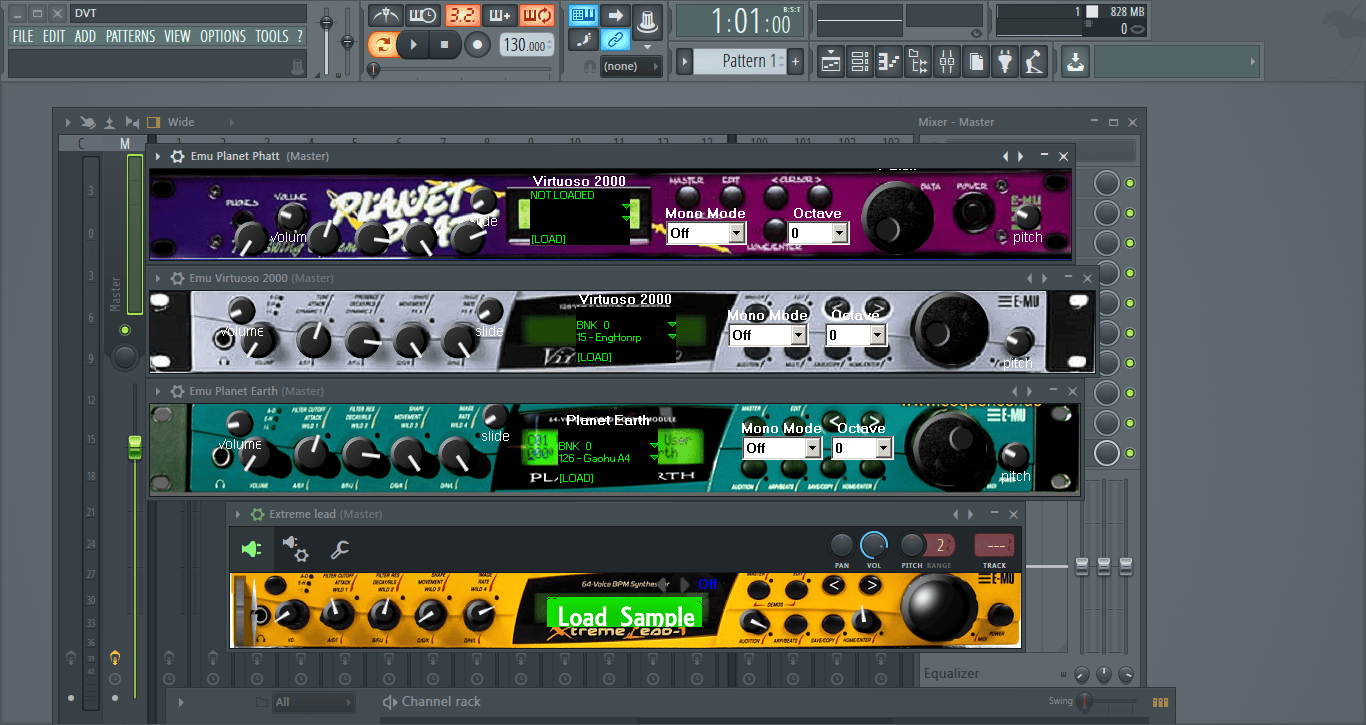Open Emu Virtuoso 2000 gear menu
This screenshot has height=725, width=1366.
point(177,278)
